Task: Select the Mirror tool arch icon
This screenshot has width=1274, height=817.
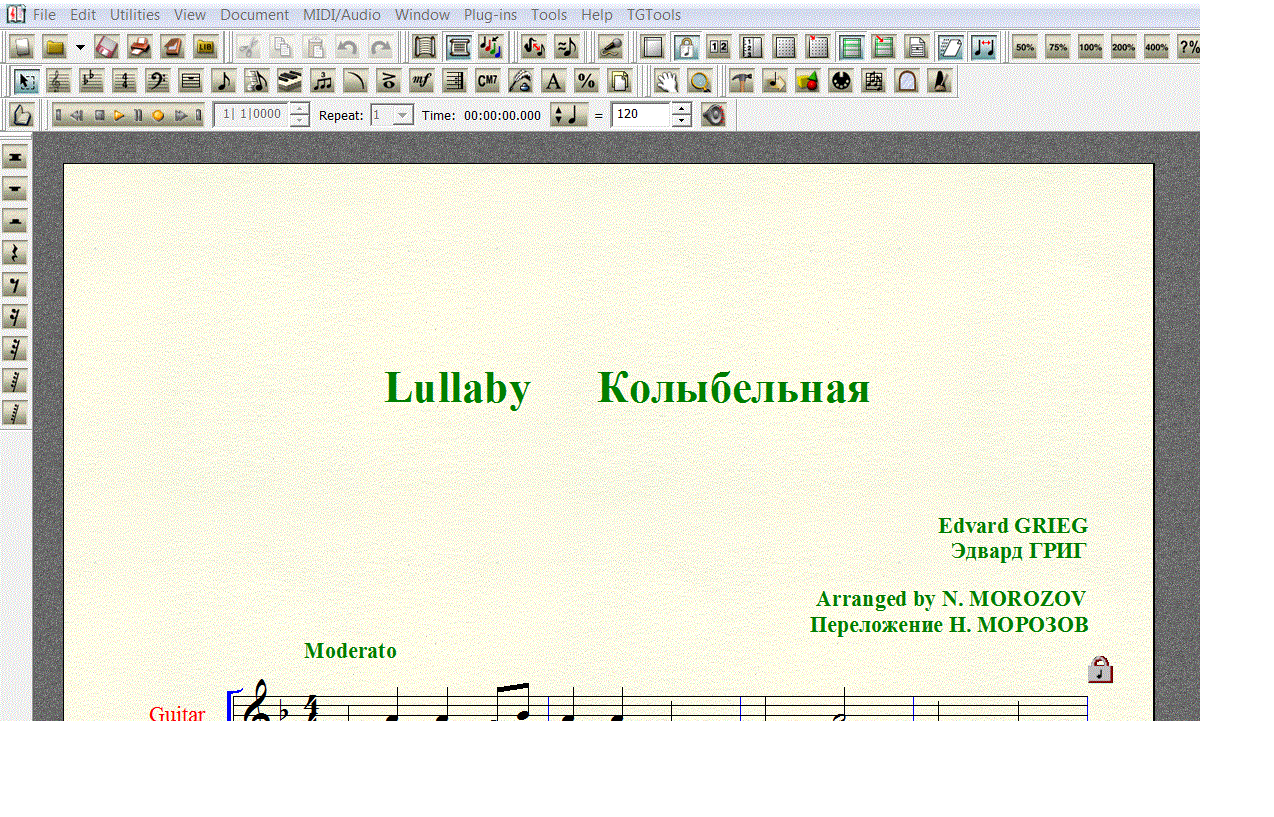Action: tap(907, 81)
